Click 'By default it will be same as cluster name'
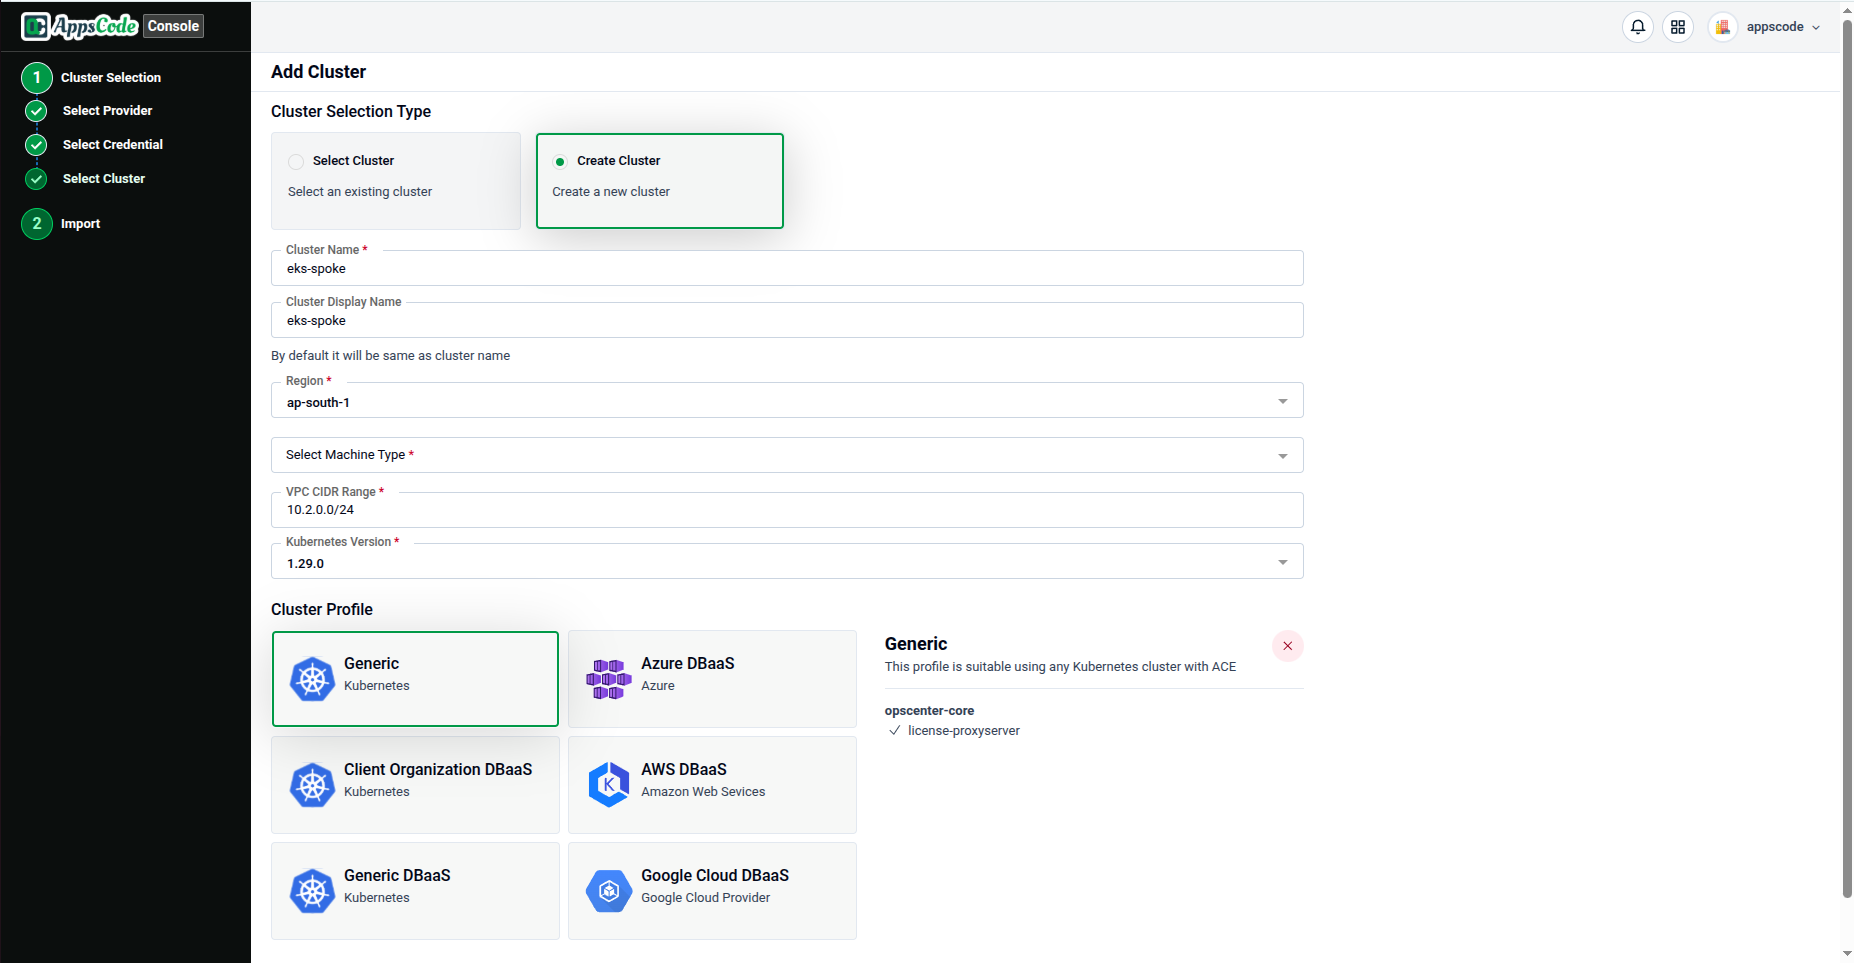1854x963 pixels. pyautogui.click(x=390, y=356)
